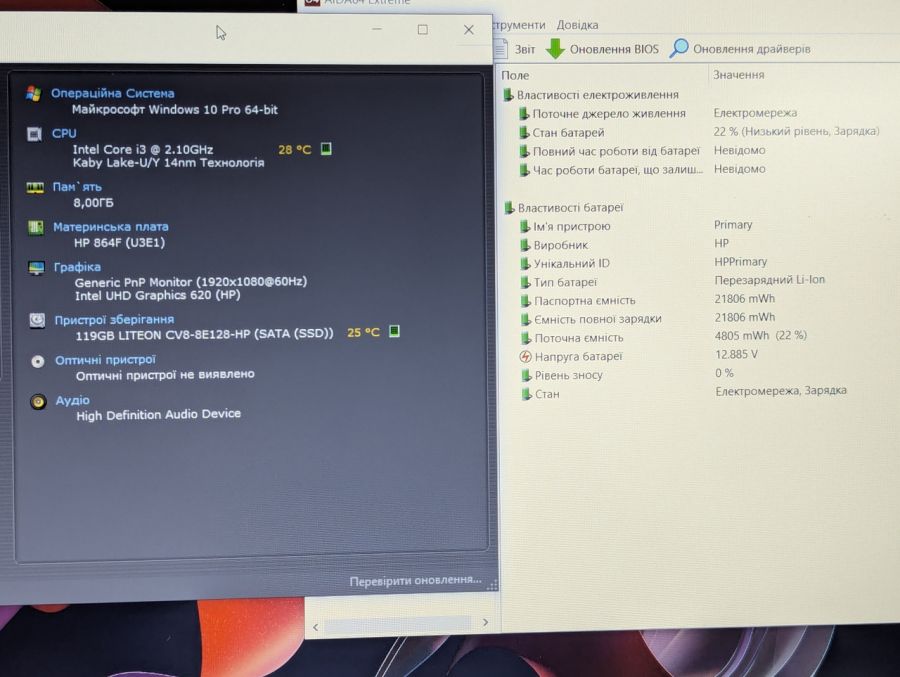The height and width of the screenshot is (677, 900).
Task: Open the Пристрої зберігання section link
Action: (114, 320)
